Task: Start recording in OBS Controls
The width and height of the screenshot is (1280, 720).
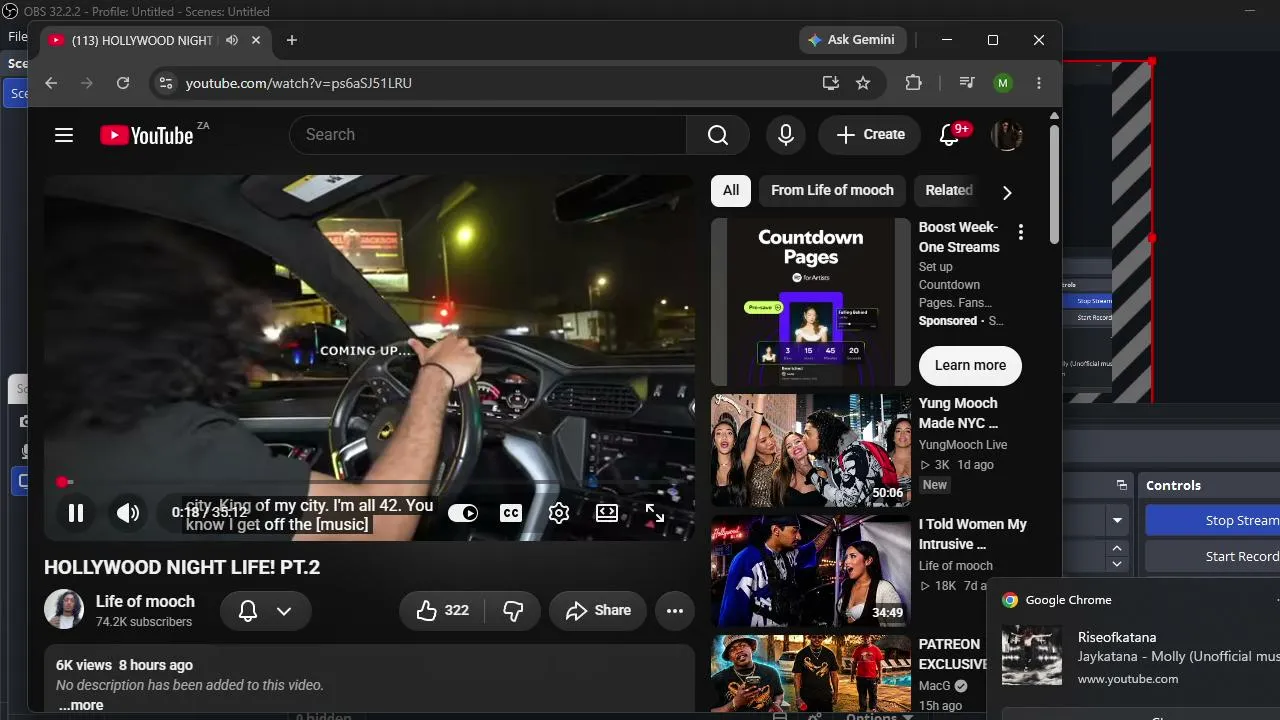Action: pos(1212,556)
